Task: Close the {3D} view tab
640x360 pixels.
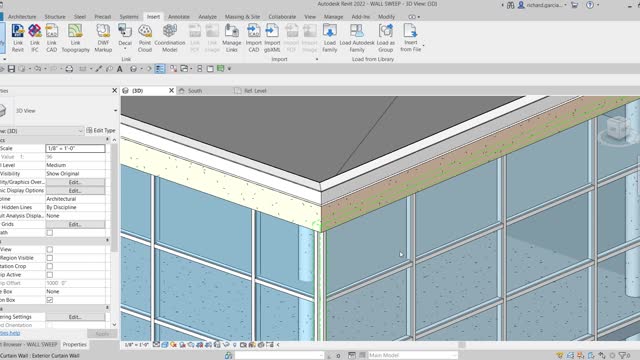Action: pyautogui.click(x=171, y=91)
